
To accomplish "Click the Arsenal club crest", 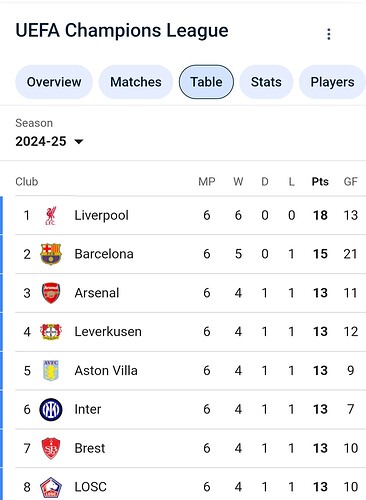I will (51, 293).
